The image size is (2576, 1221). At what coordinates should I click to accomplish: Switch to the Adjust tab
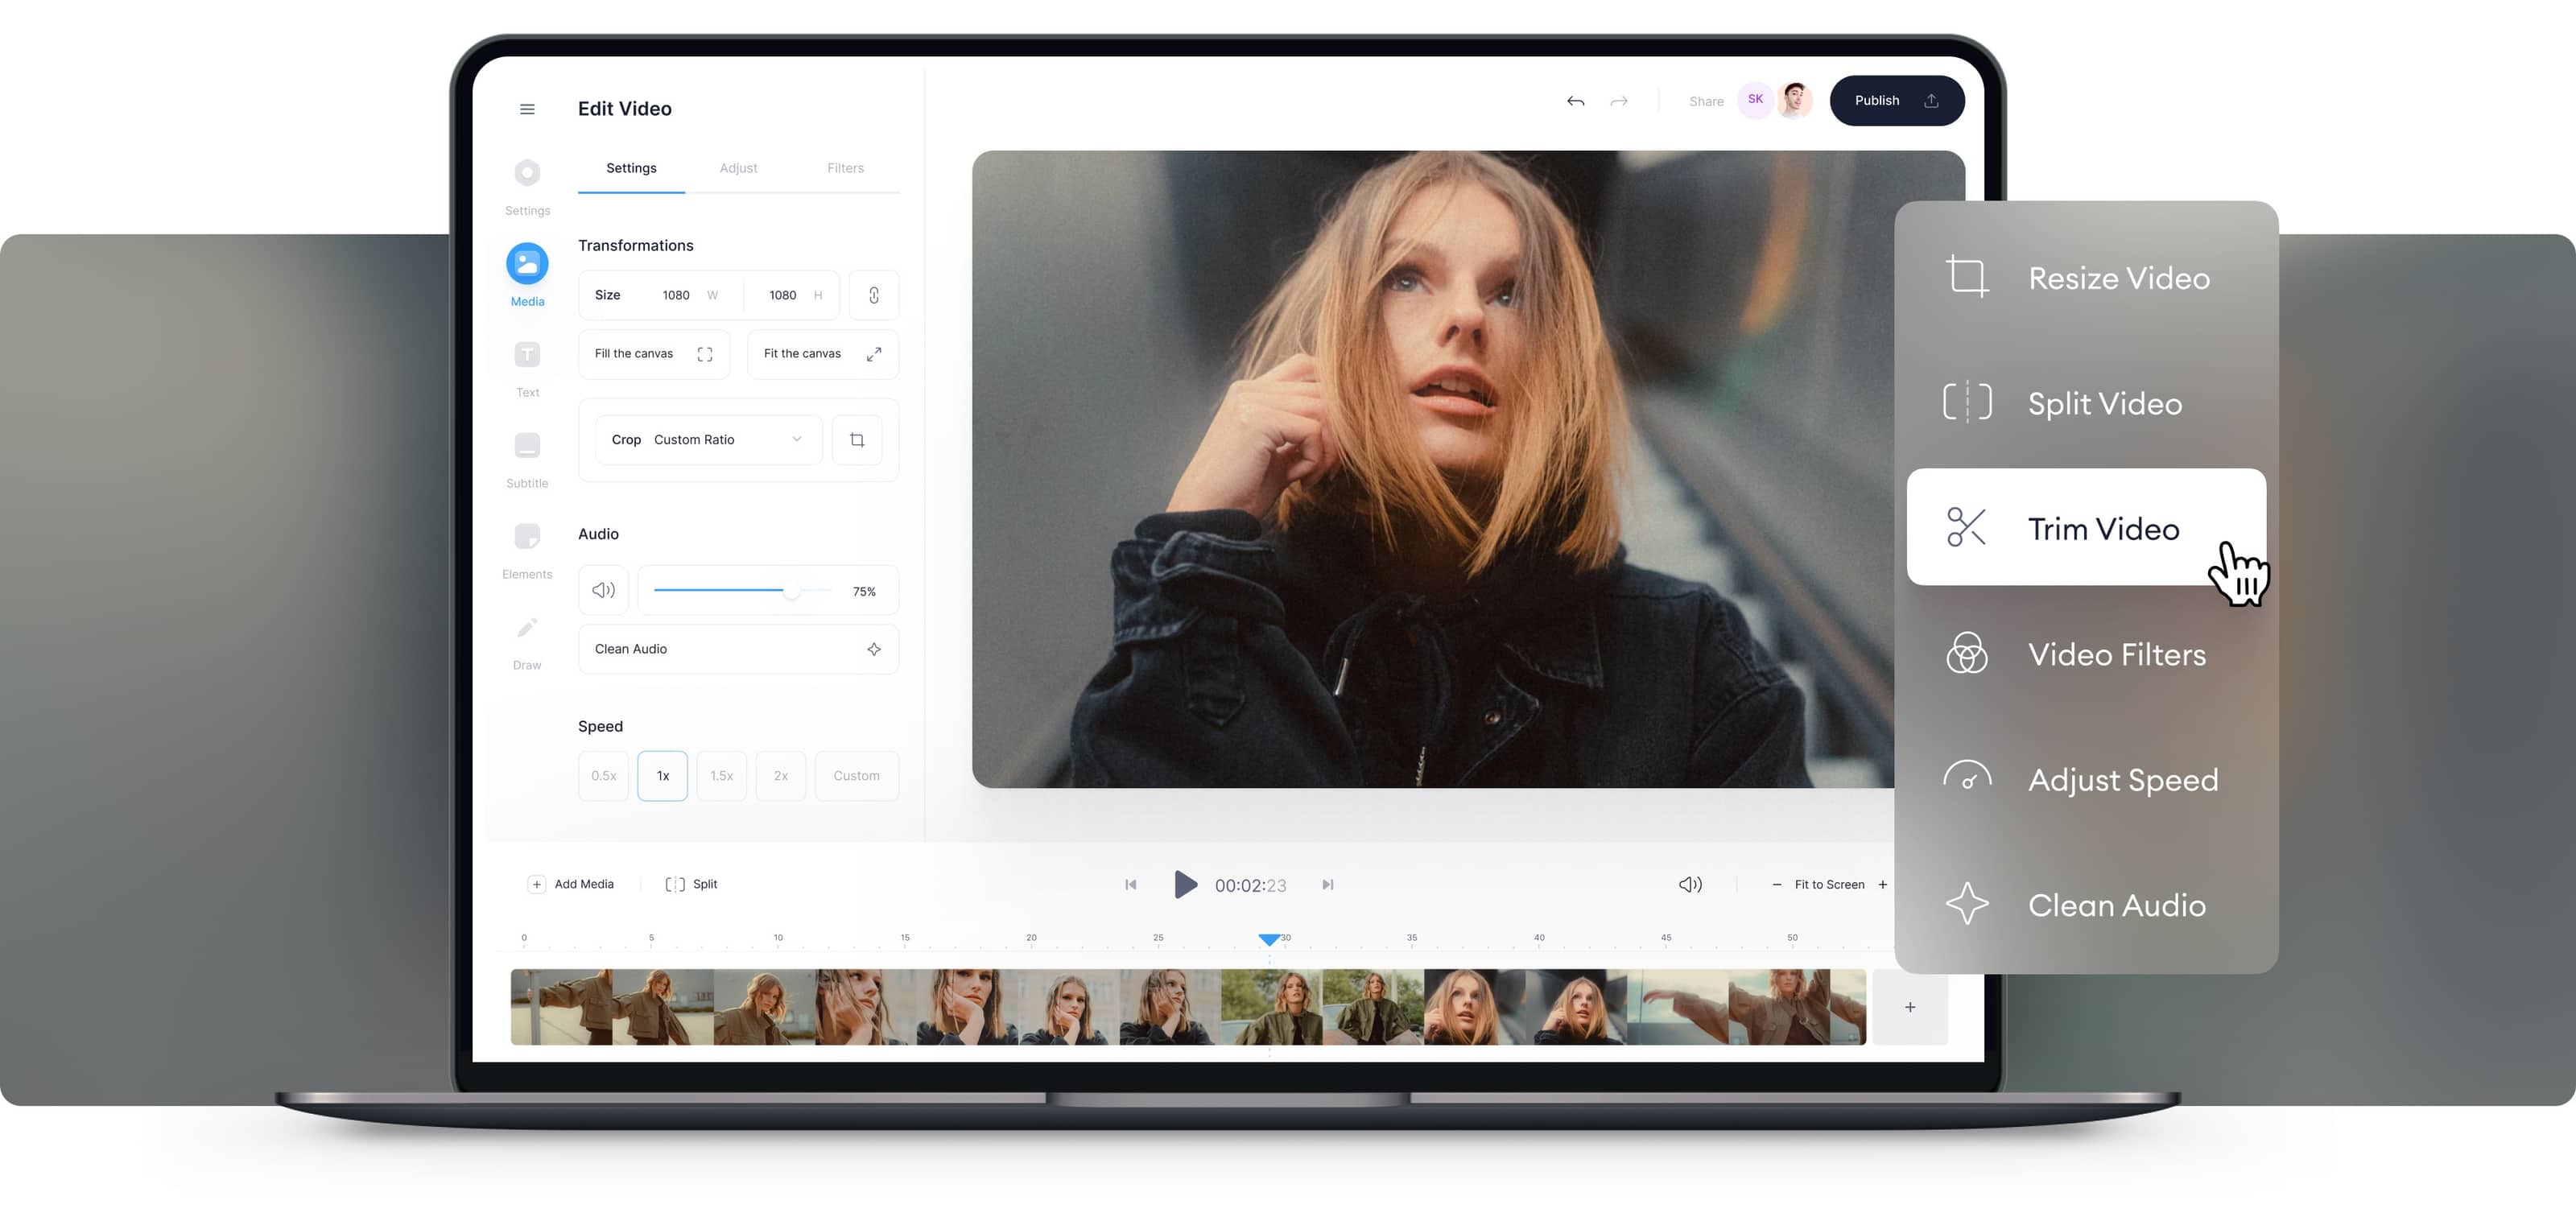pyautogui.click(x=739, y=168)
